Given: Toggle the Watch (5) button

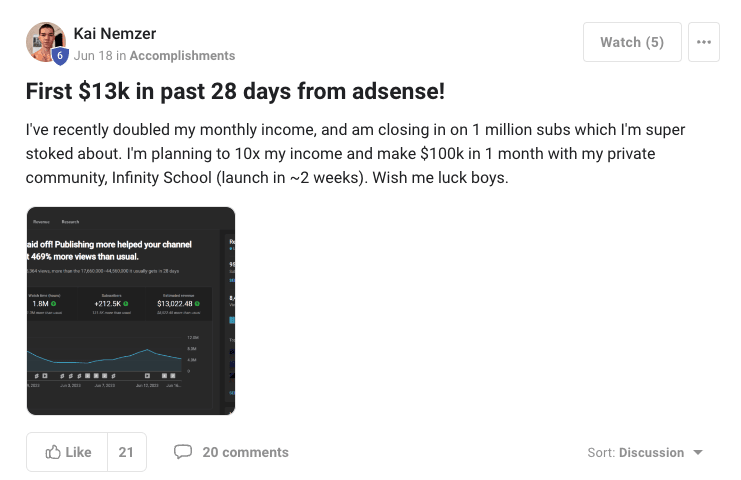Looking at the screenshot, I should click(x=631, y=42).
